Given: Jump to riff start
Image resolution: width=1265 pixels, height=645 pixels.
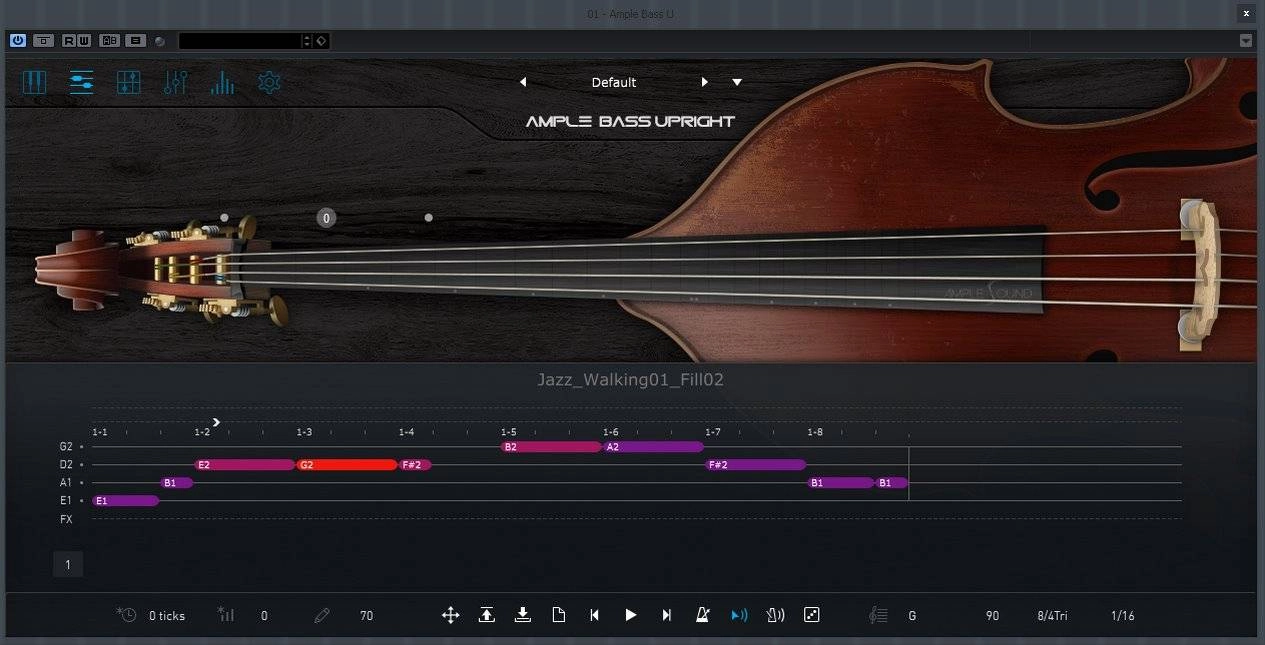Looking at the screenshot, I should click(x=594, y=615).
